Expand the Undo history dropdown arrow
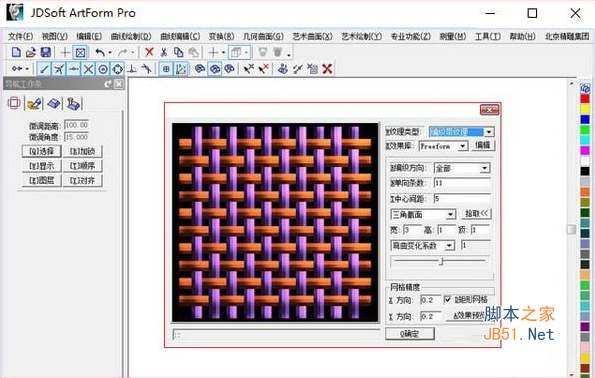This screenshot has width=595, height=378. [x=110, y=53]
